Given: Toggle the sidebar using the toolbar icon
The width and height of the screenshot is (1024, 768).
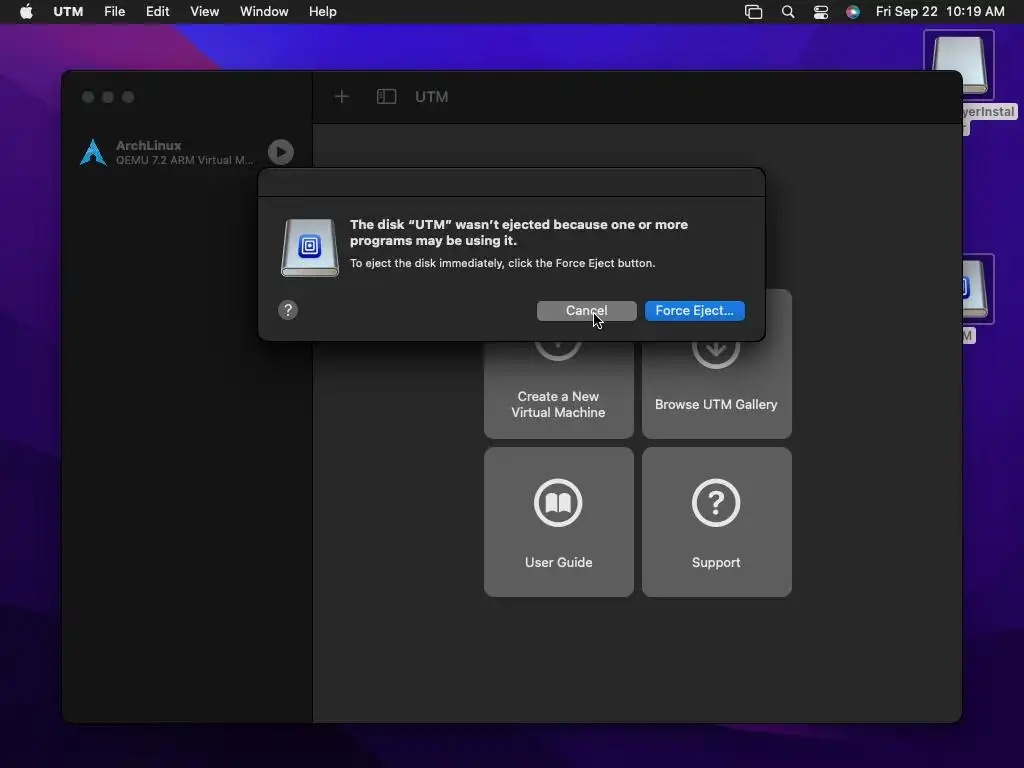Looking at the screenshot, I should coord(387,97).
